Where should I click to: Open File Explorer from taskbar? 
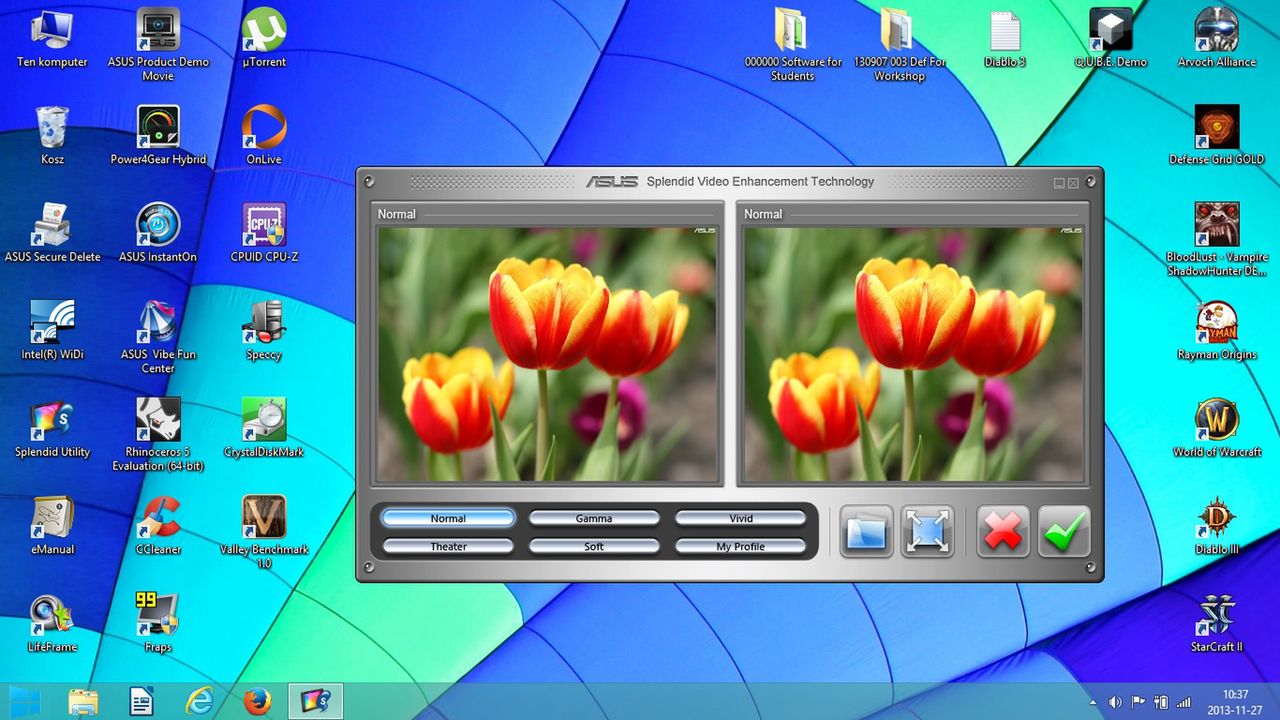84,701
